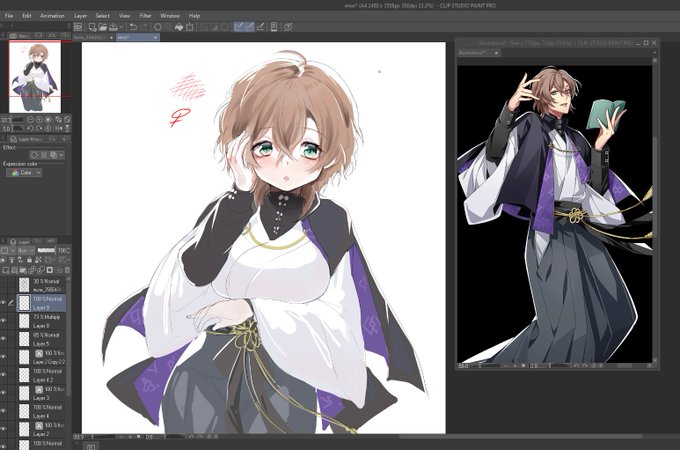
Task: Click the Clear (circle) toolbar icon
Action: 158,27
